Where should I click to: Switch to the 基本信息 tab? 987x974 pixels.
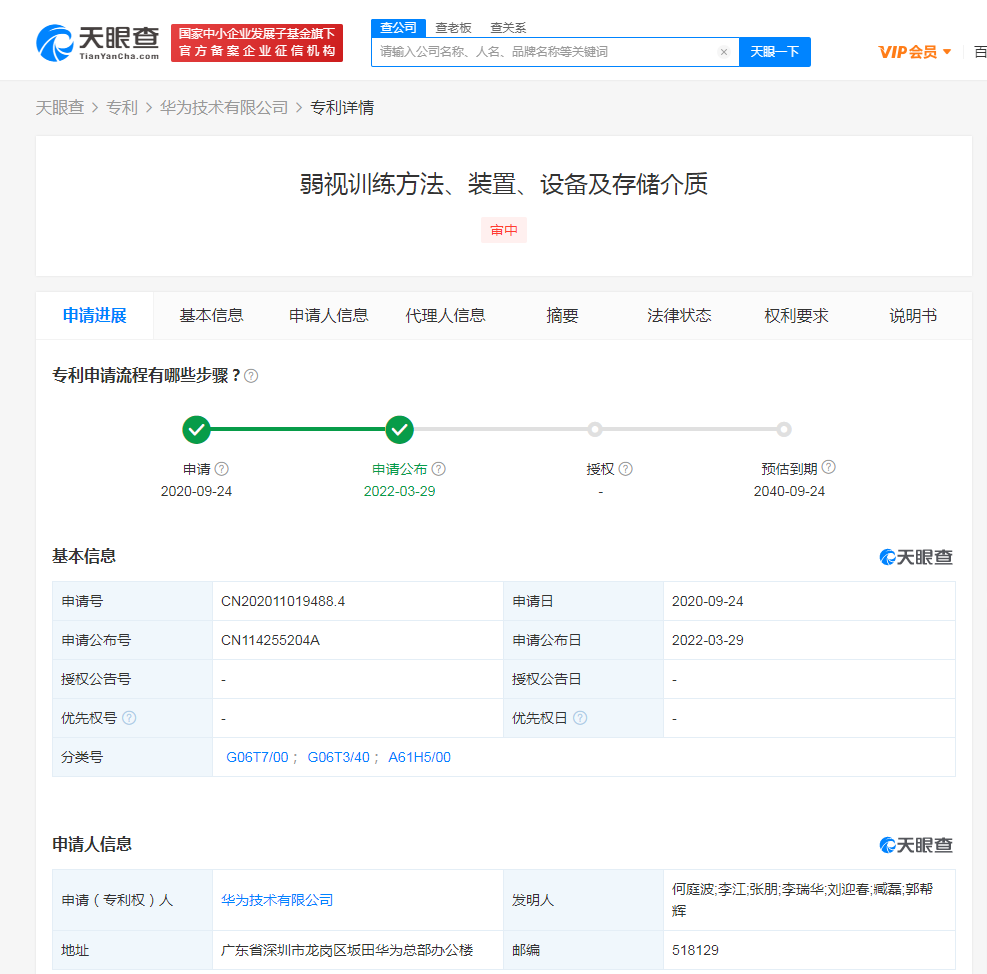212,315
